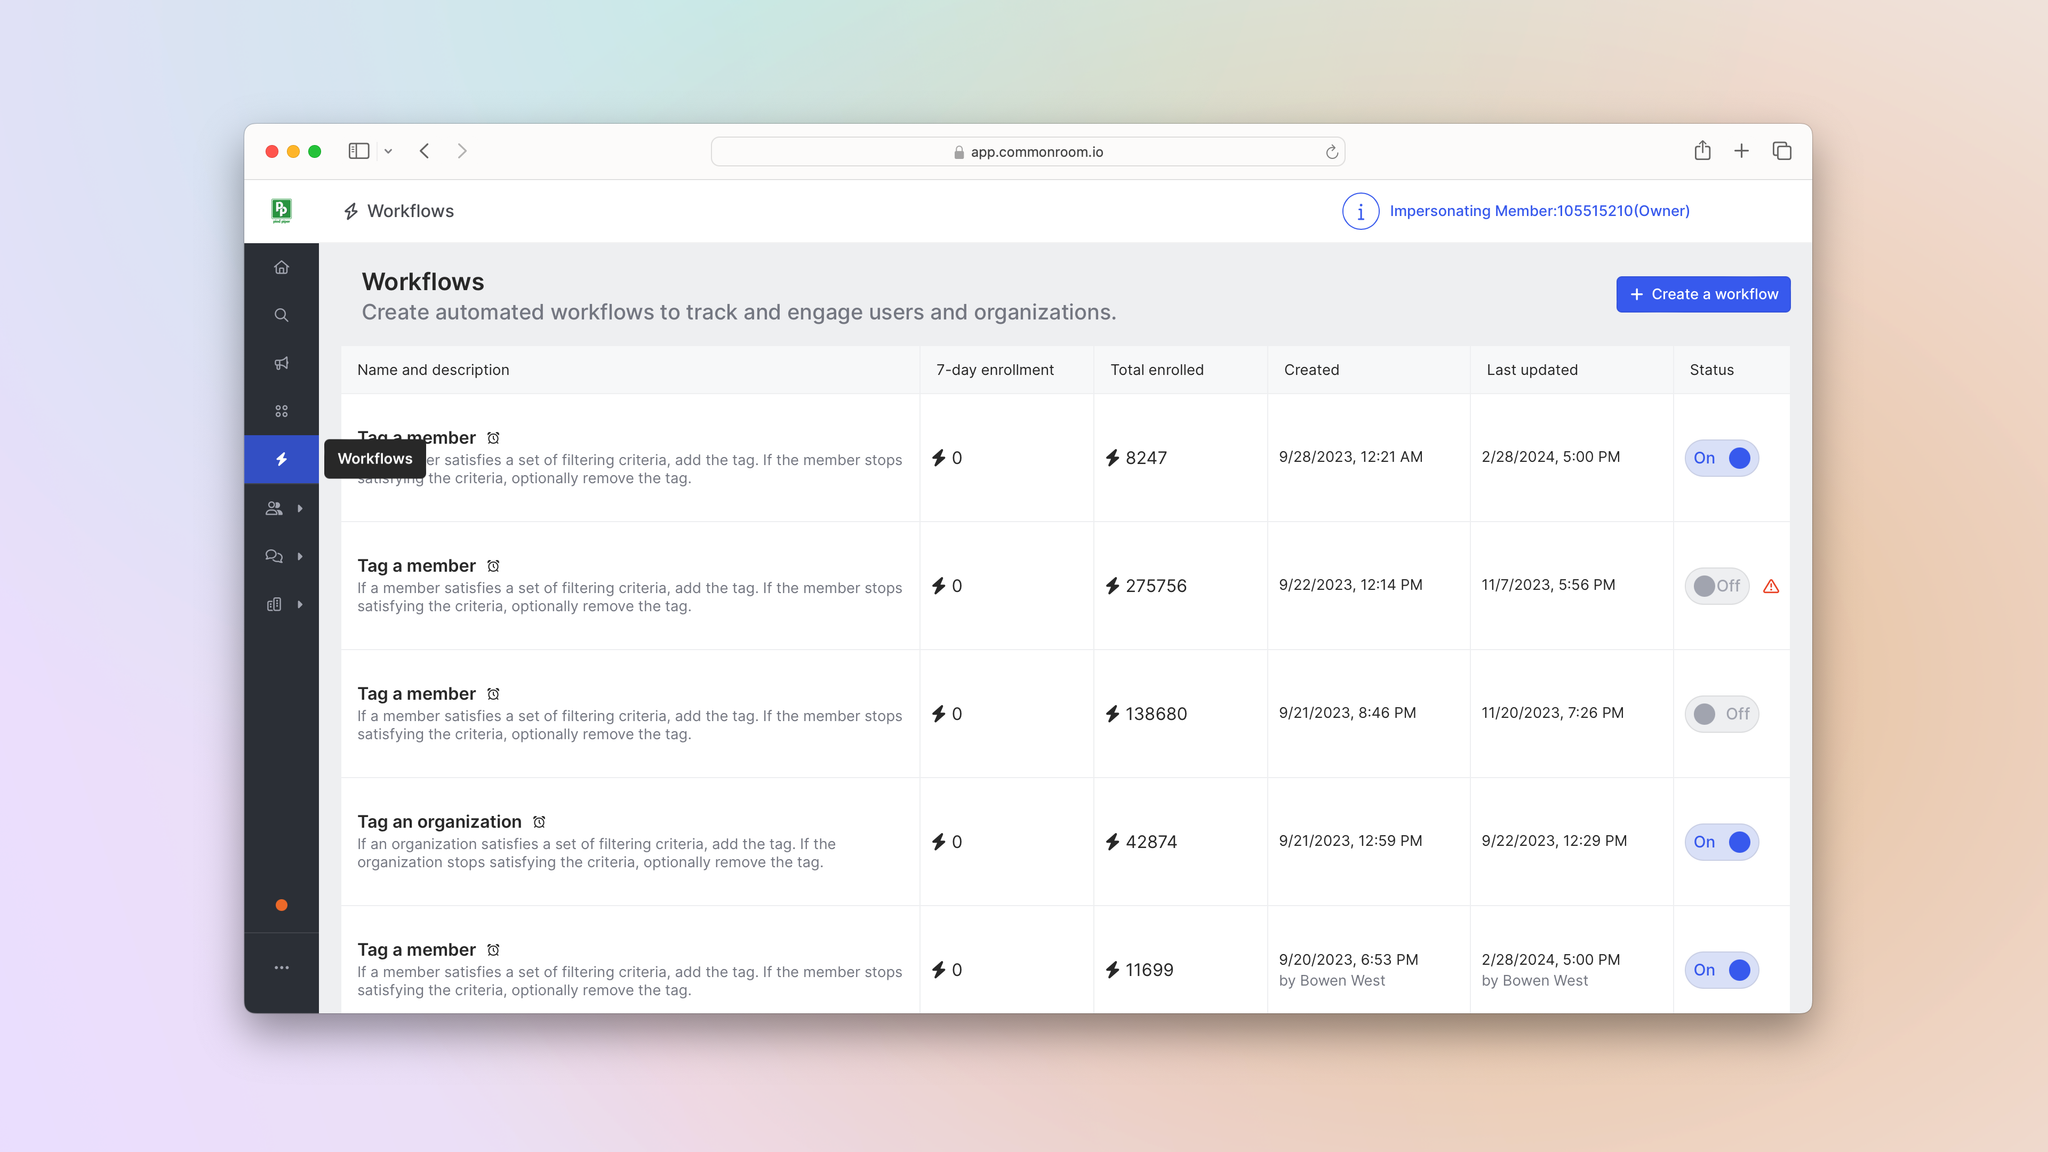This screenshot has width=2048, height=1152.
Task: Click the Name and description column header
Action: point(433,370)
